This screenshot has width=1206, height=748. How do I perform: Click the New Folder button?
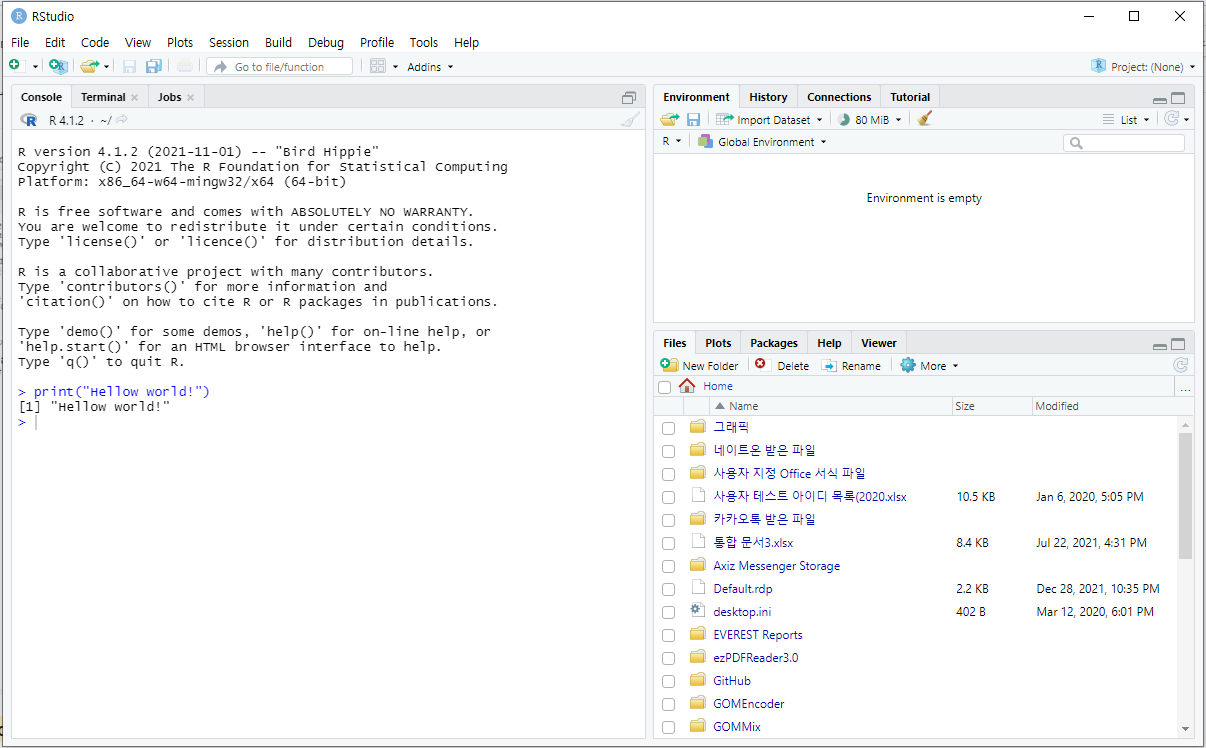tap(700, 366)
